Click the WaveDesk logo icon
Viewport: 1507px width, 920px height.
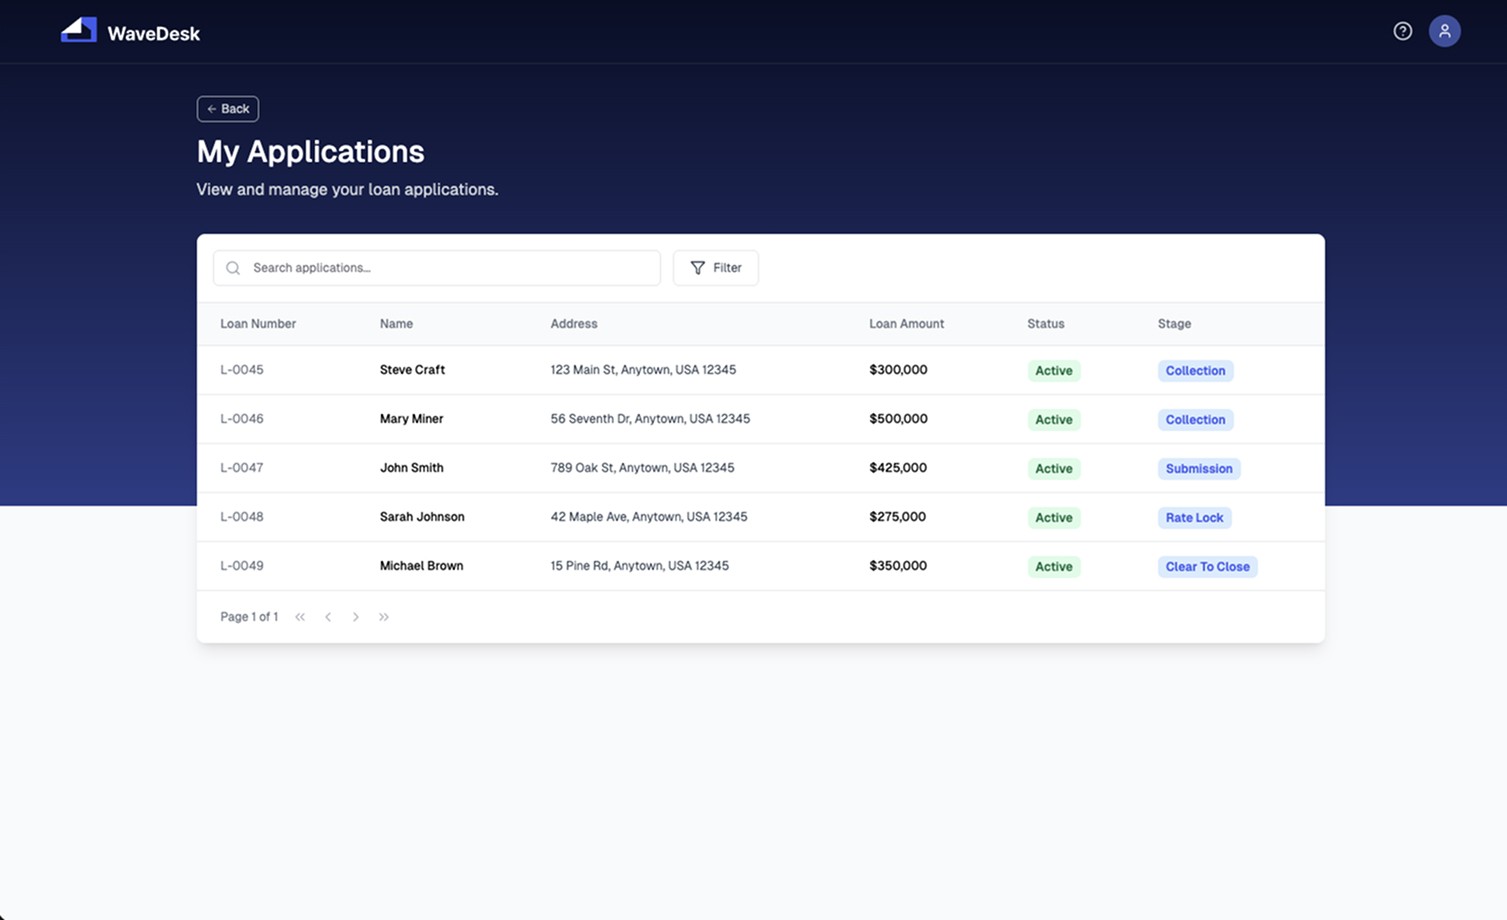pyautogui.click(x=79, y=30)
